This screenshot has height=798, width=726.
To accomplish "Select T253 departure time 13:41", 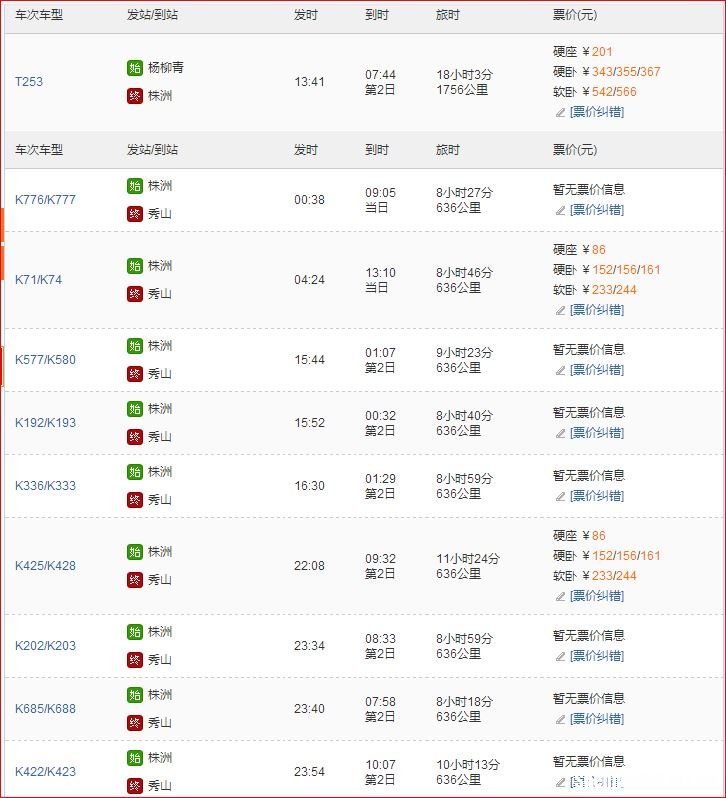I will pos(309,81).
